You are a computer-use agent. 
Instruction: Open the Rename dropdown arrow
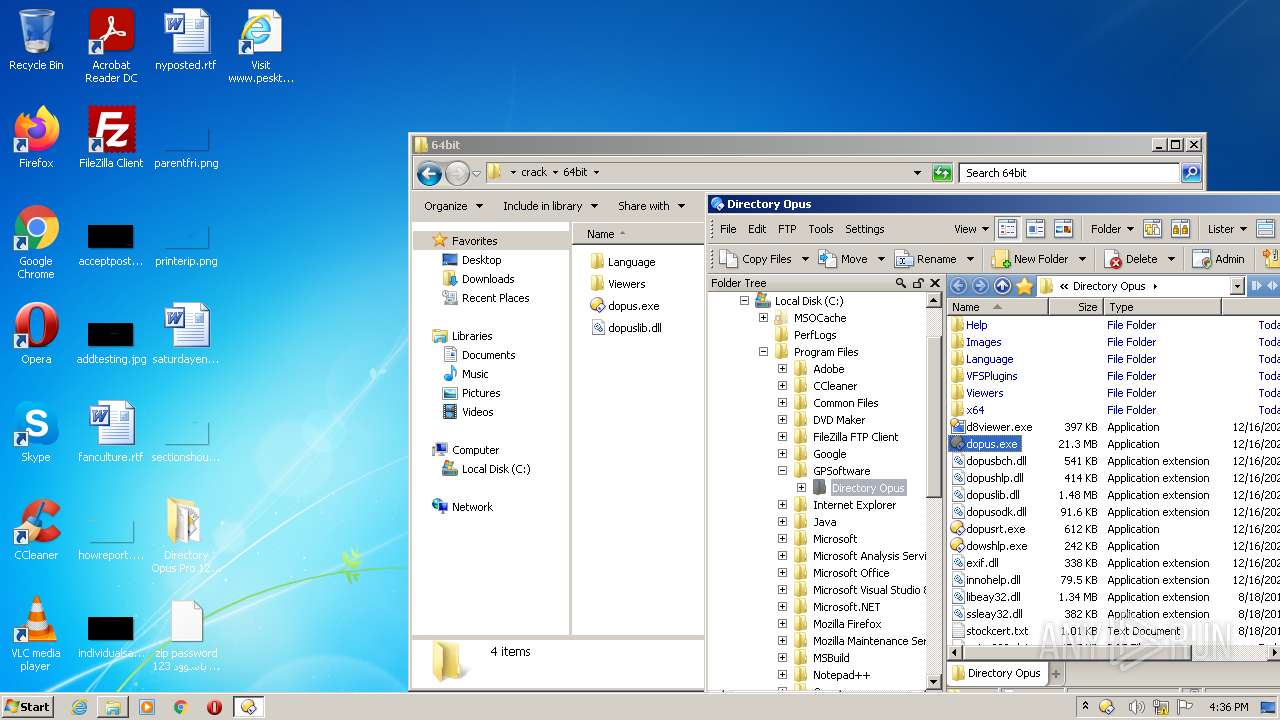point(968,259)
